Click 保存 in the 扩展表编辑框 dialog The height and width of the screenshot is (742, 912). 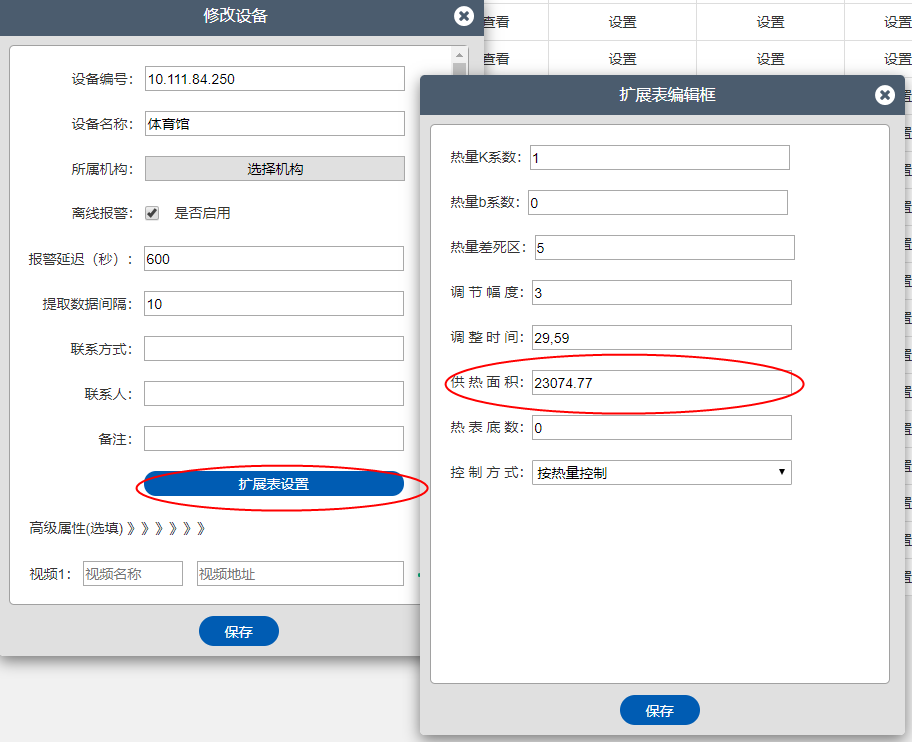[x=662, y=710]
